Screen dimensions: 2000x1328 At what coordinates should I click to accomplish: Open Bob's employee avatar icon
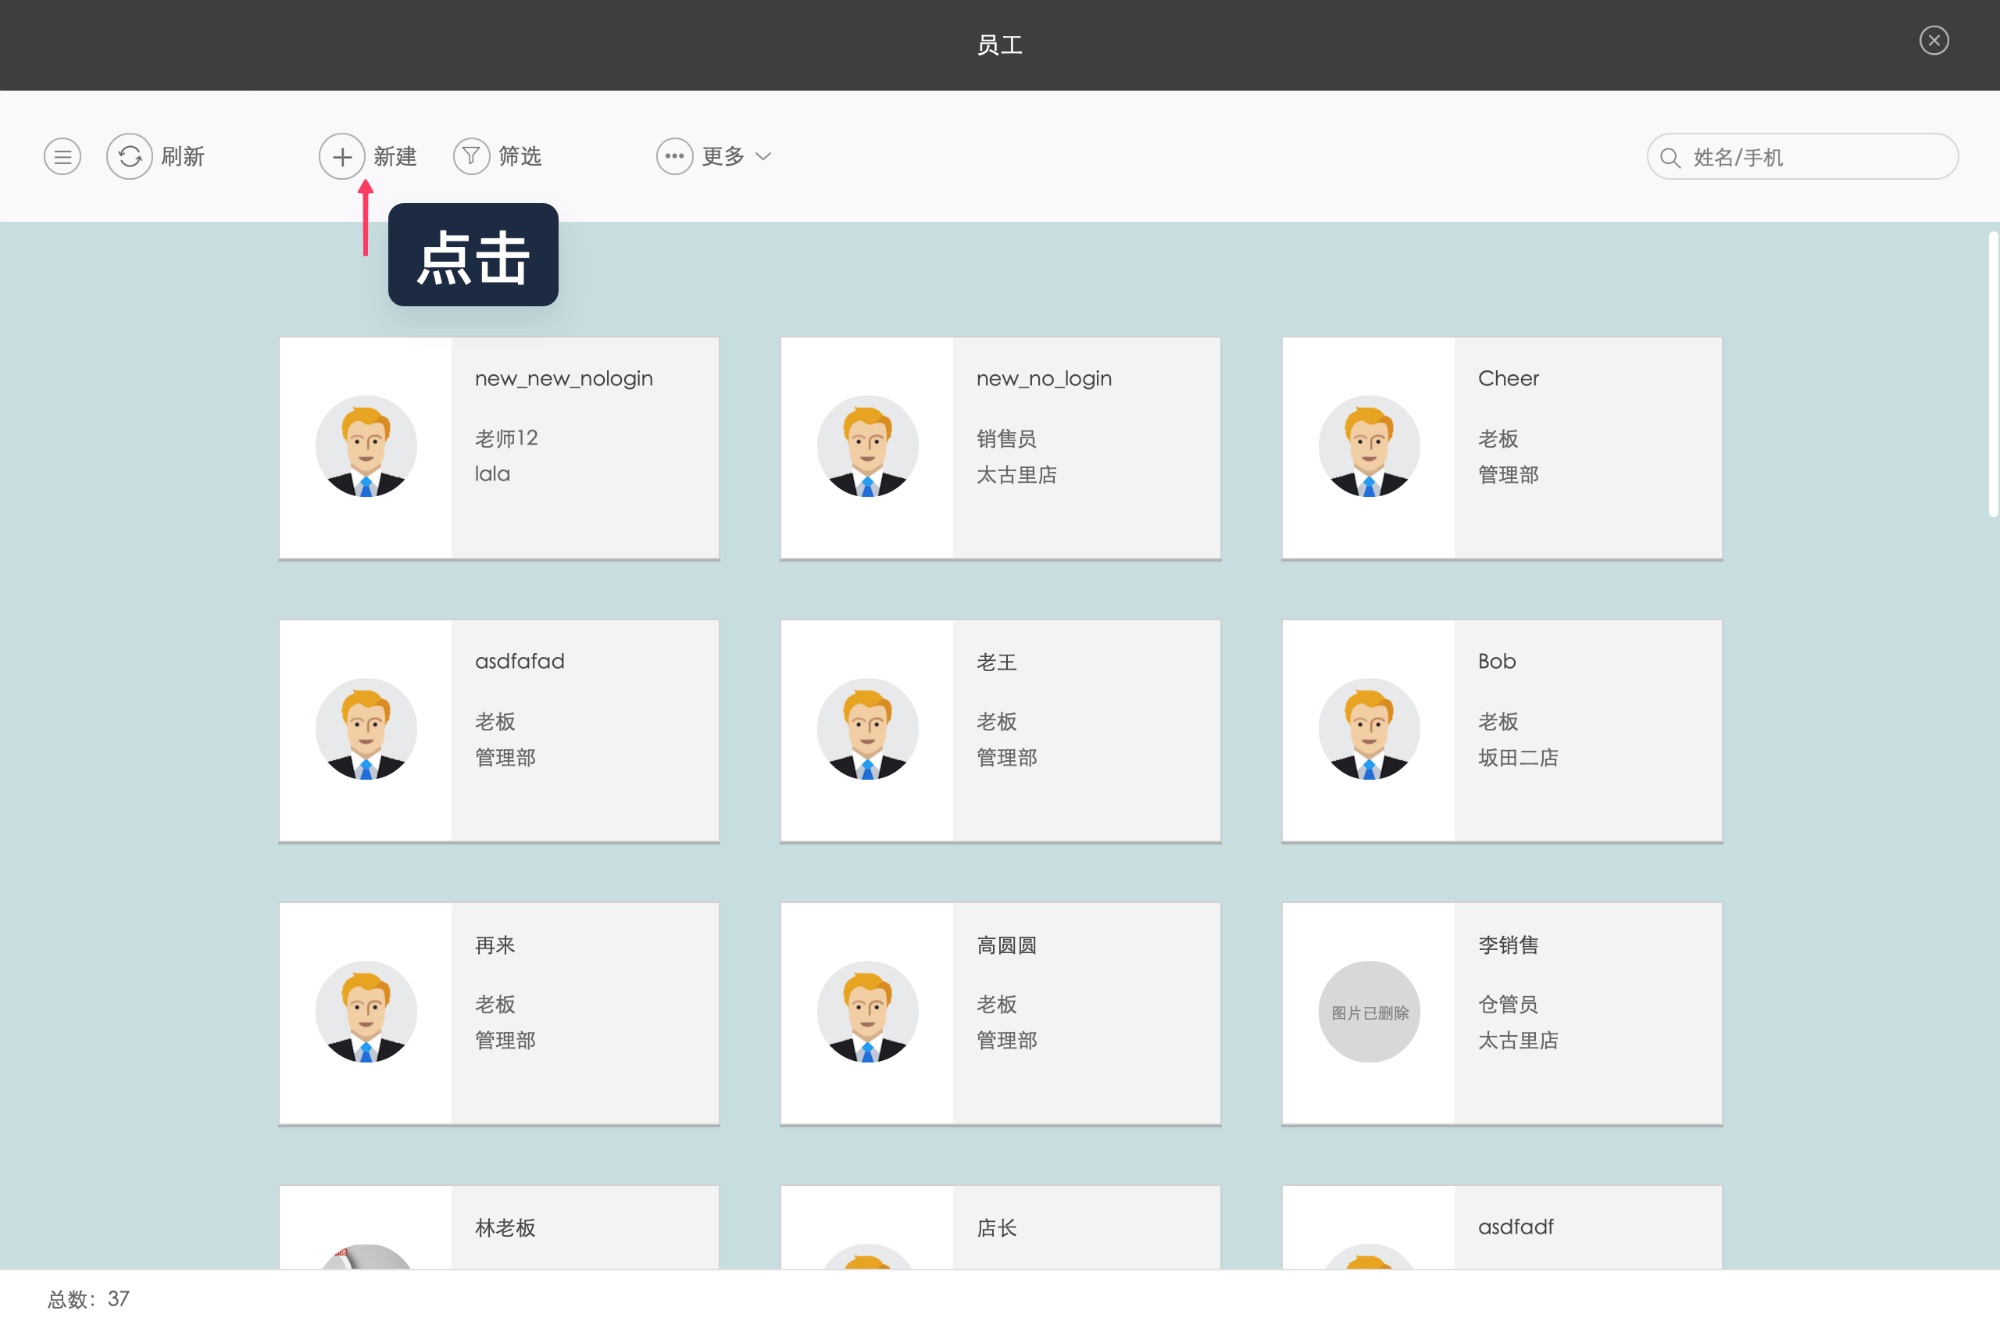[1368, 729]
